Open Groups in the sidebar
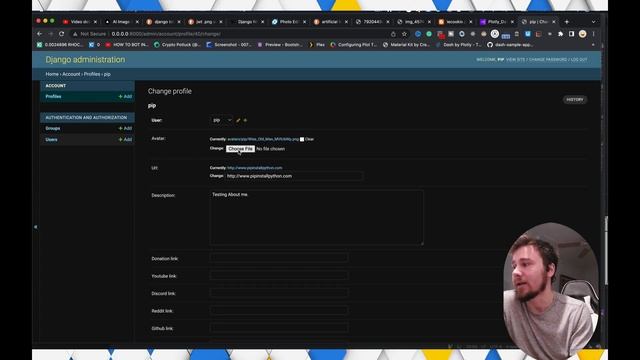This screenshot has height=360, width=640. [x=53, y=128]
